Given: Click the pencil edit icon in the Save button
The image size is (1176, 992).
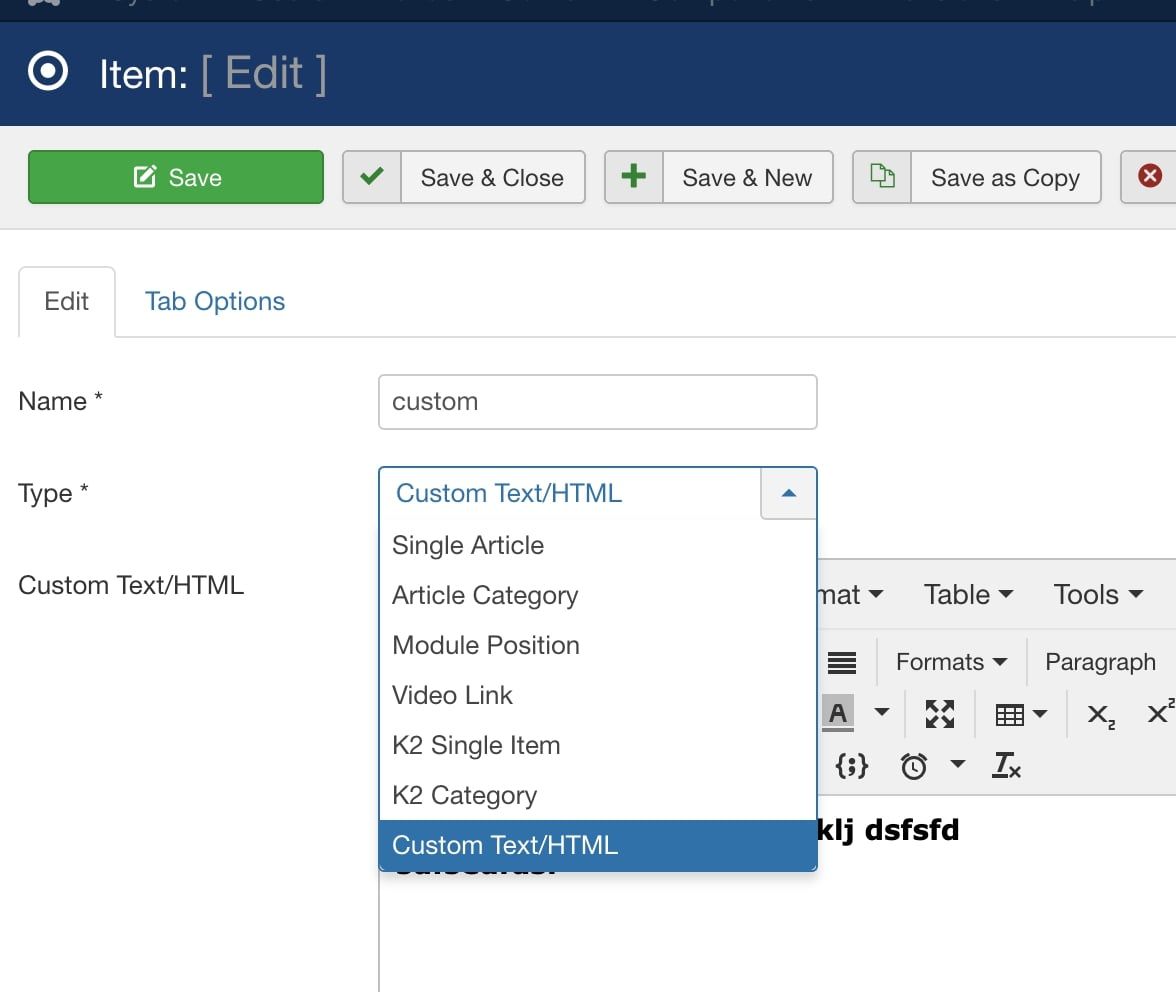Looking at the screenshot, I should [x=145, y=177].
